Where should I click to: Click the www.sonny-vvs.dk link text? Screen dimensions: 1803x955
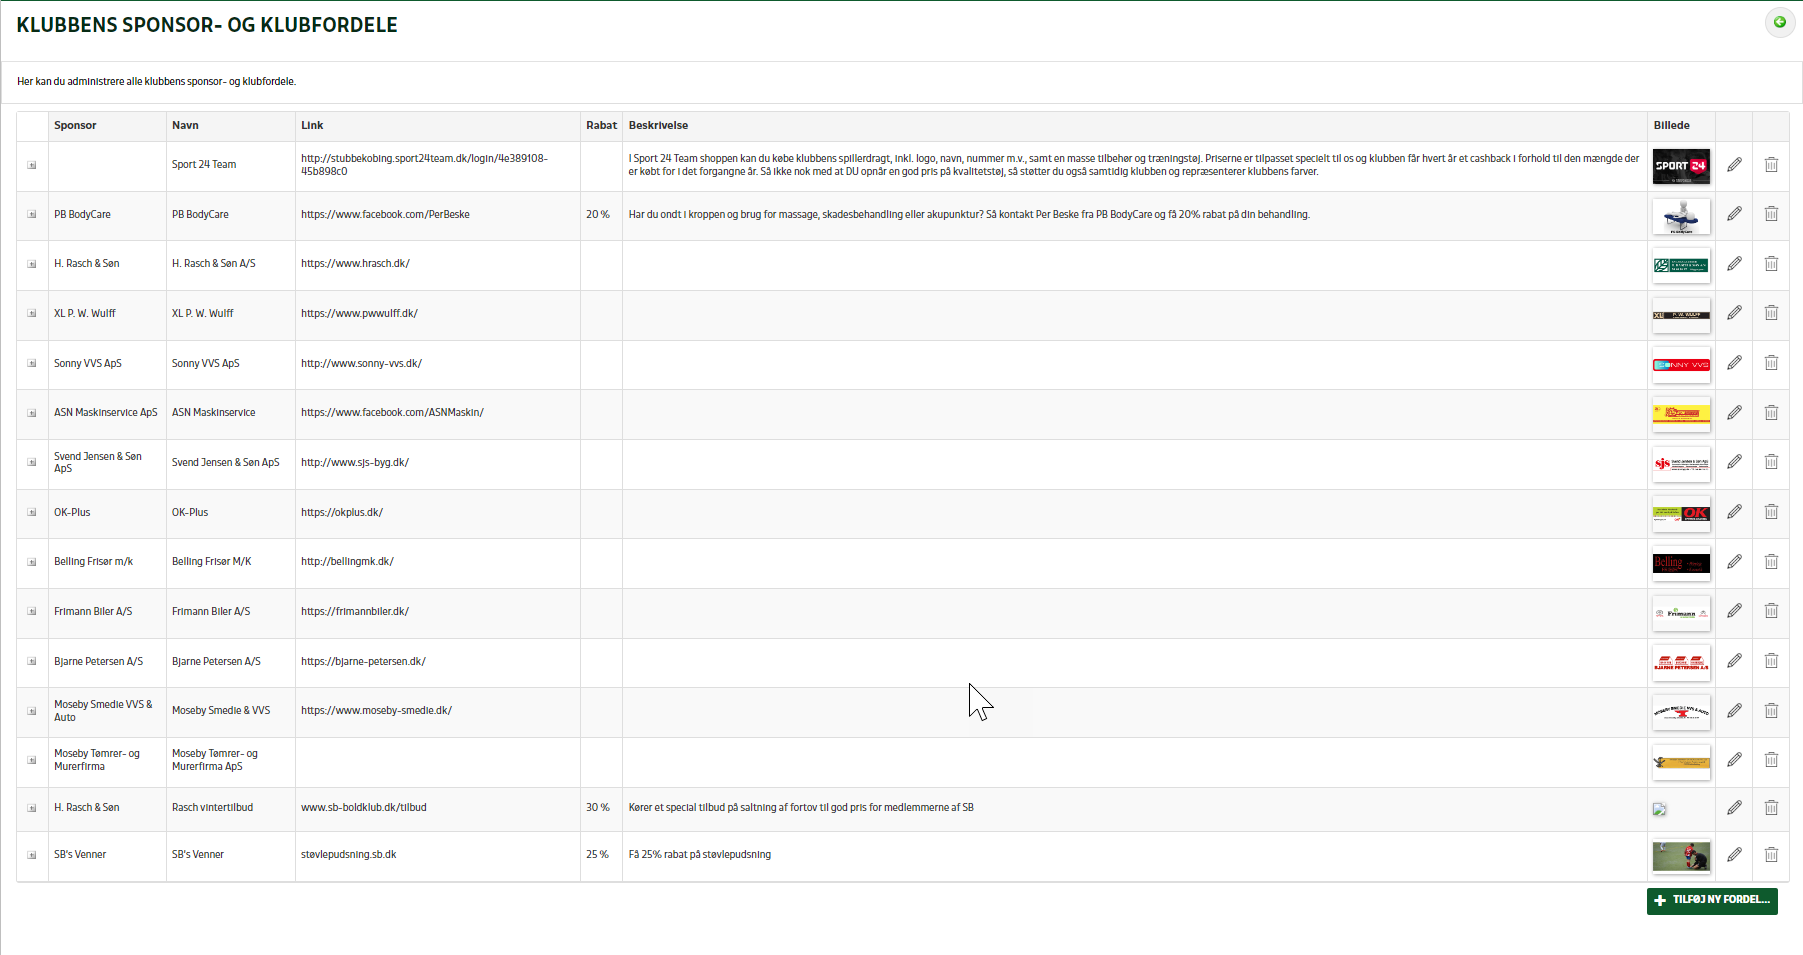pos(361,363)
